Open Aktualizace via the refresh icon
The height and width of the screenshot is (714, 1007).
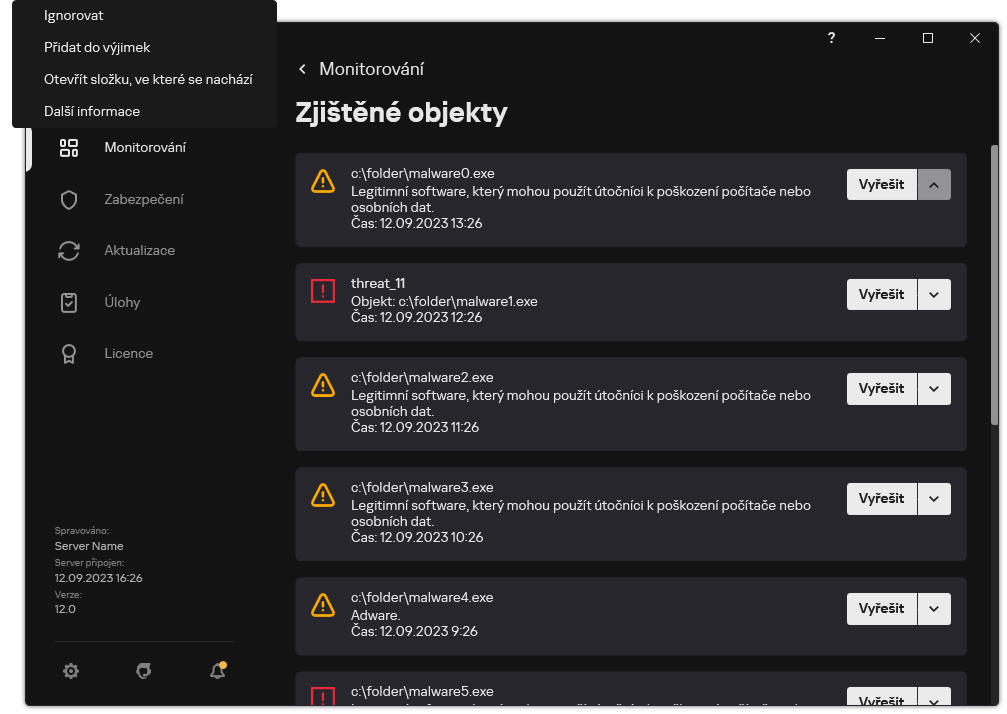[68, 250]
